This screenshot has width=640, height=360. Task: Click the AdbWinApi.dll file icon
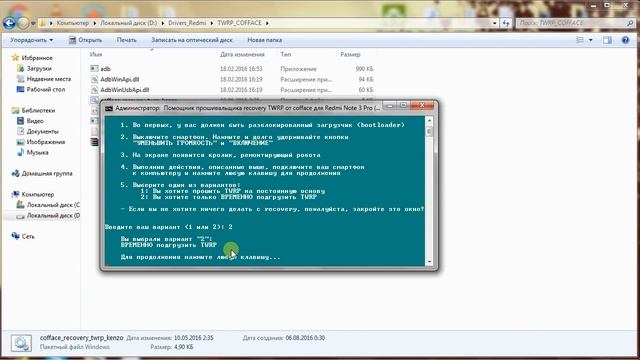coord(94,79)
